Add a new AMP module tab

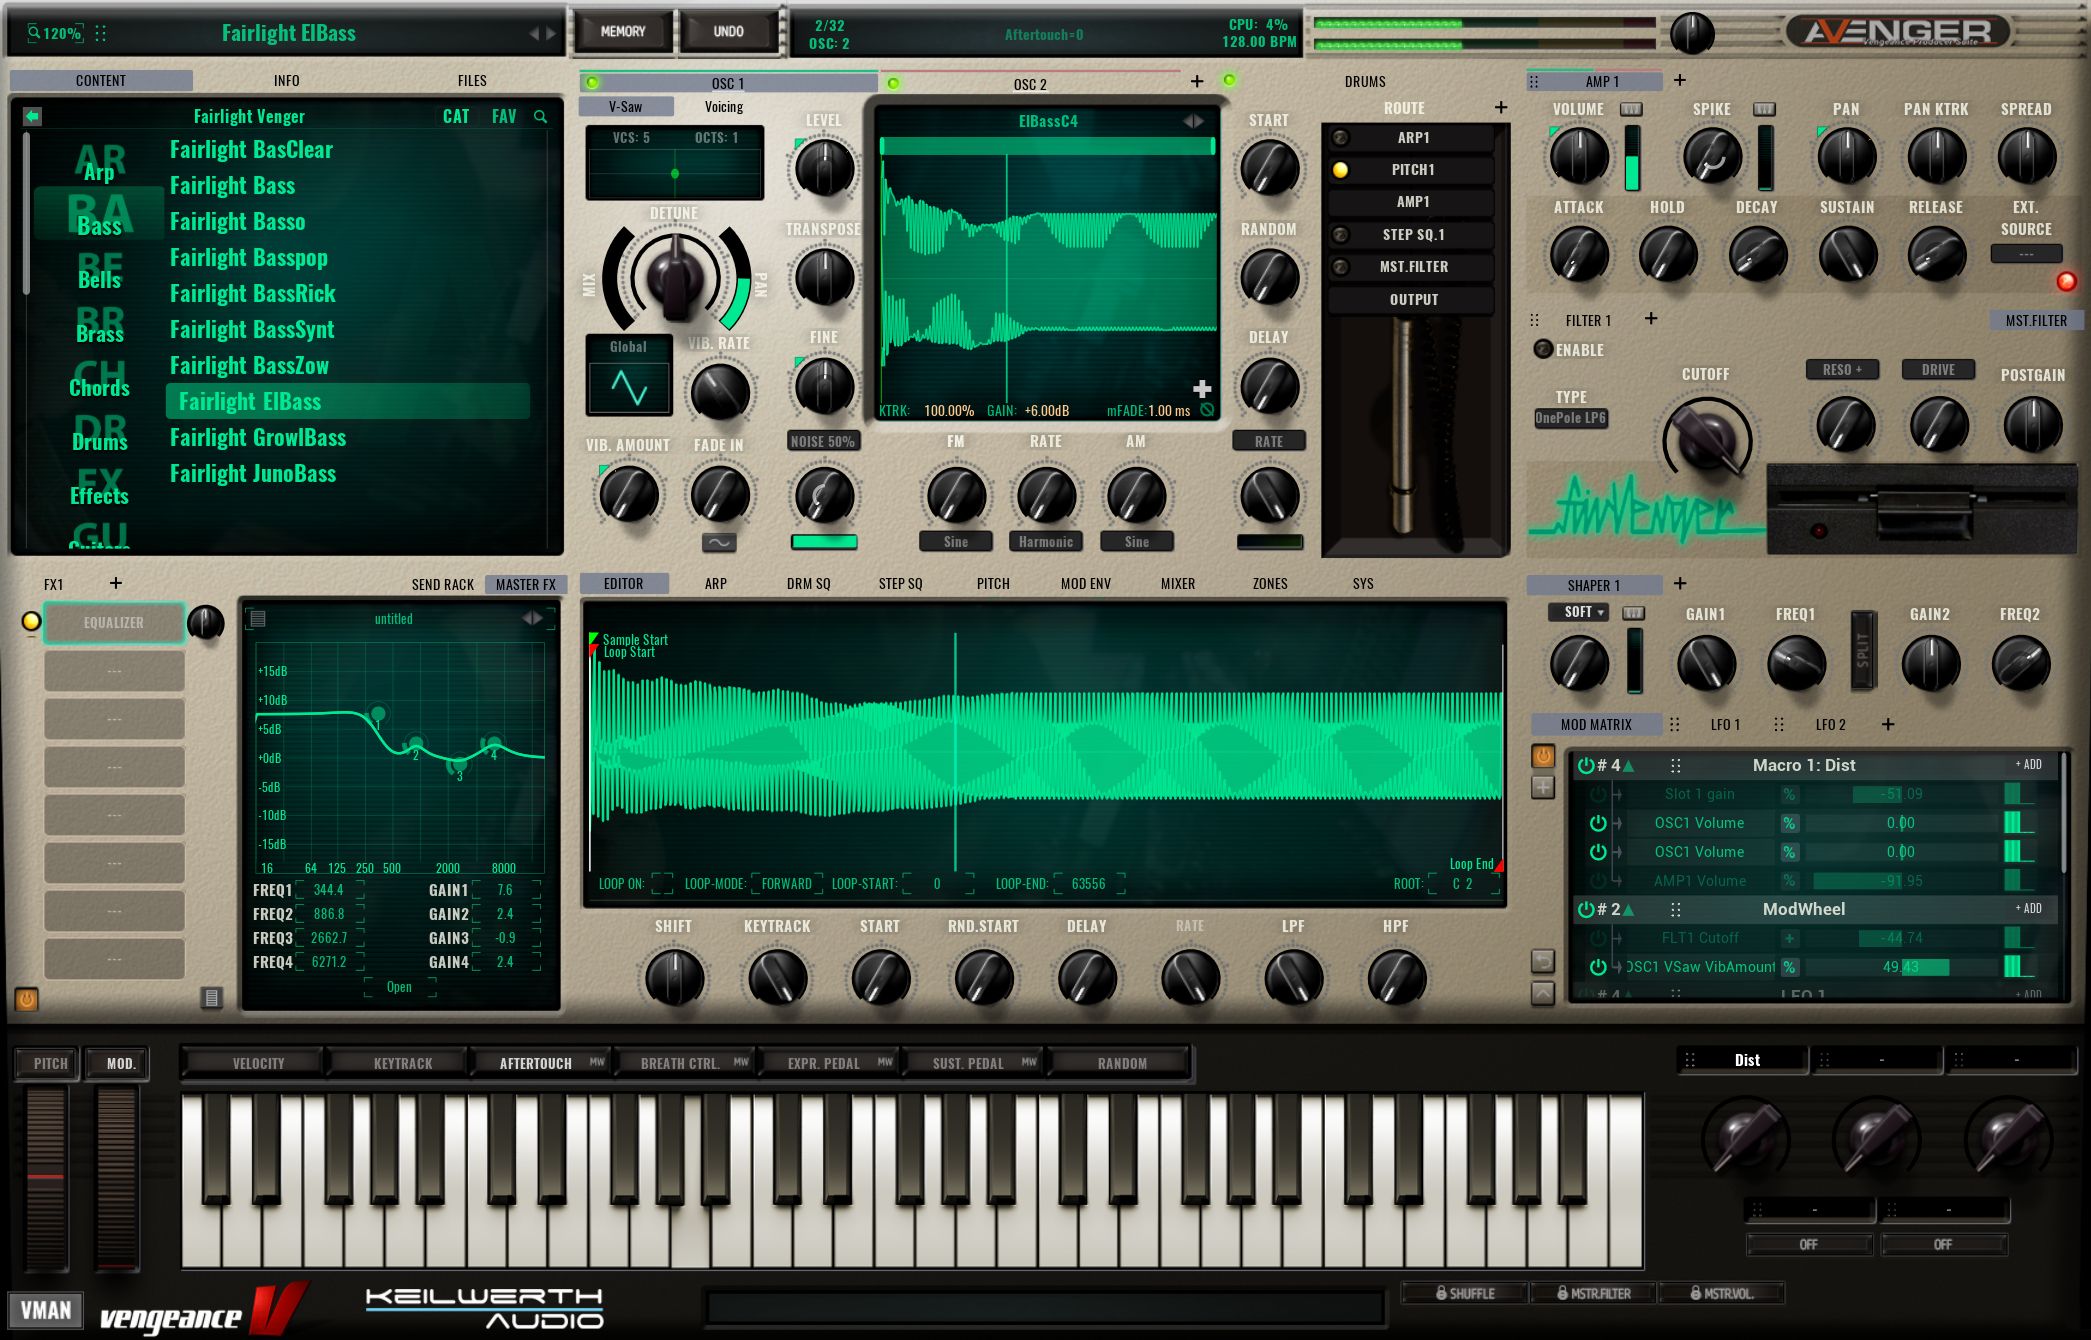(1680, 80)
